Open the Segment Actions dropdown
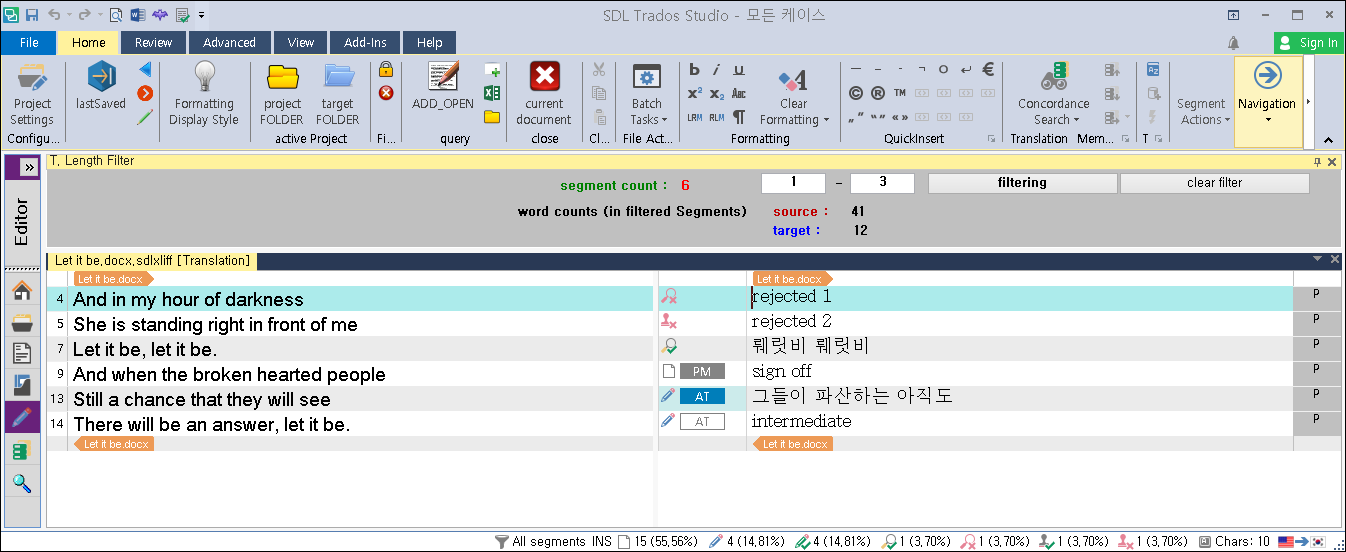The height and width of the screenshot is (552, 1346). [x=1201, y=111]
